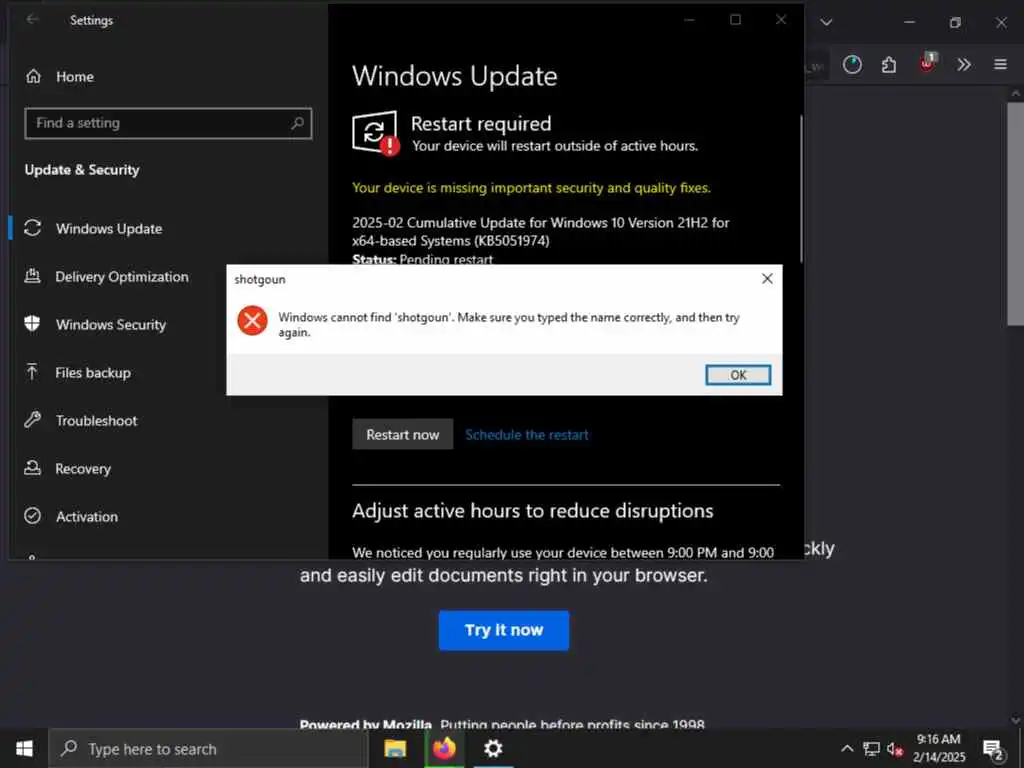Open the notification center icon
The height and width of the screenshot is (768, 1024).
[993, 749]
